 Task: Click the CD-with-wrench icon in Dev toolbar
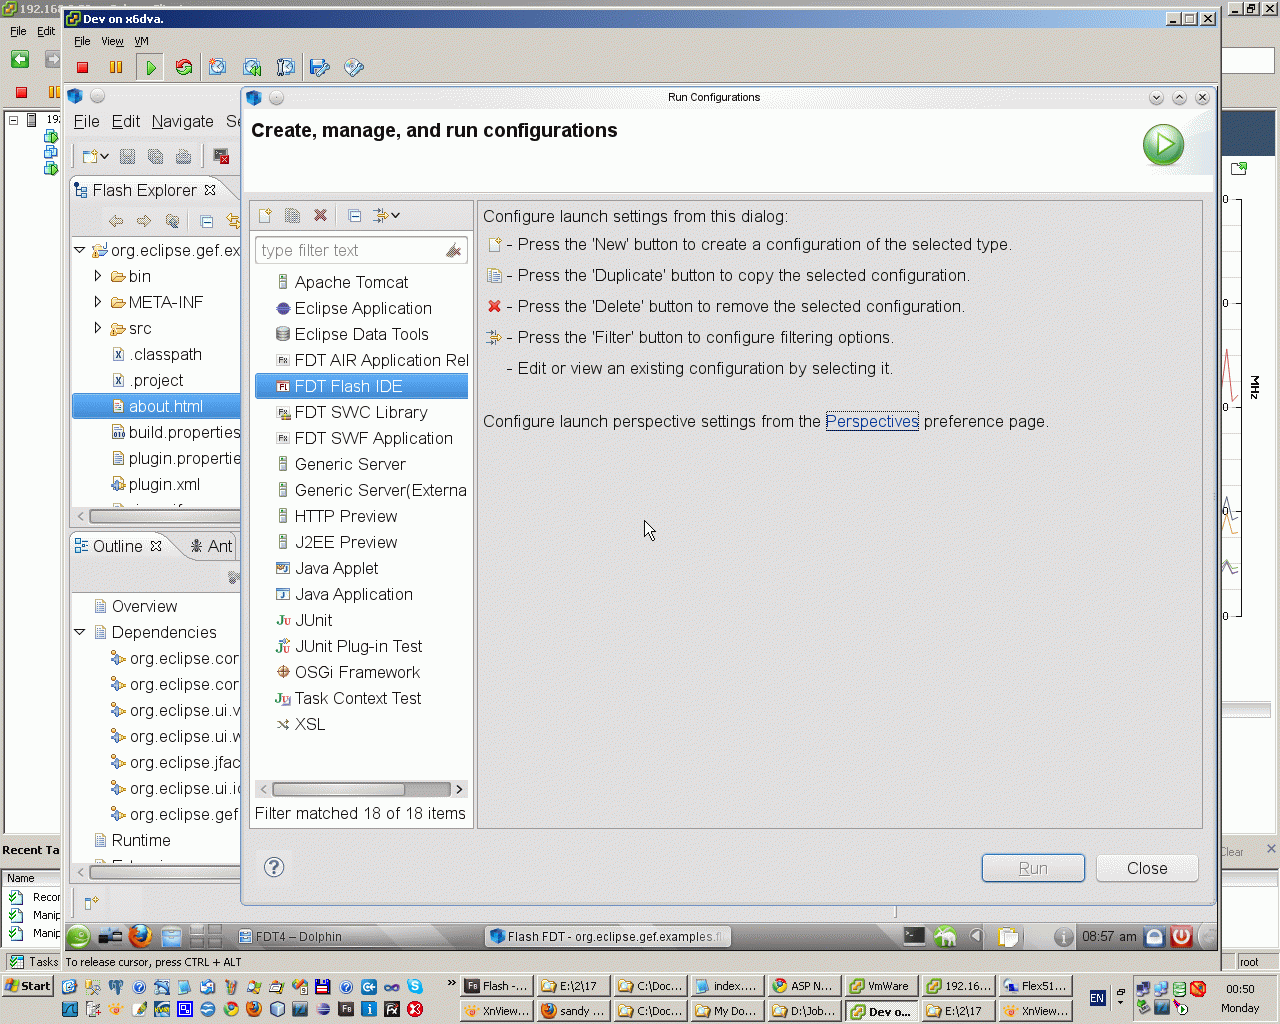click(354, 68)
